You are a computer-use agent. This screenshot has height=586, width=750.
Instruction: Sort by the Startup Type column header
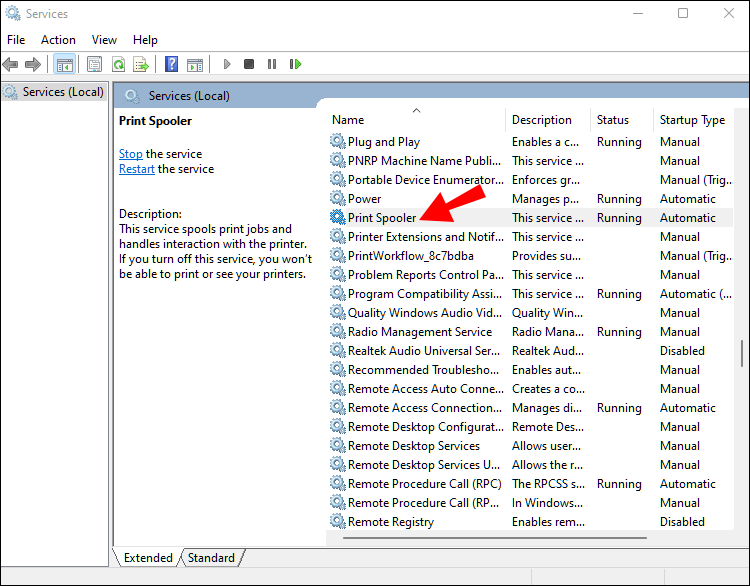[692, 120]
